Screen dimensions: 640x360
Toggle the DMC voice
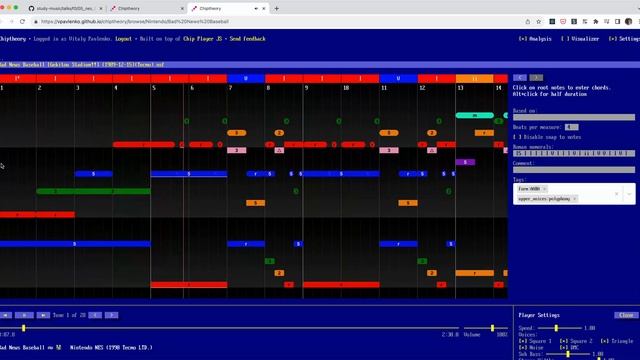(x=569, y=347)
